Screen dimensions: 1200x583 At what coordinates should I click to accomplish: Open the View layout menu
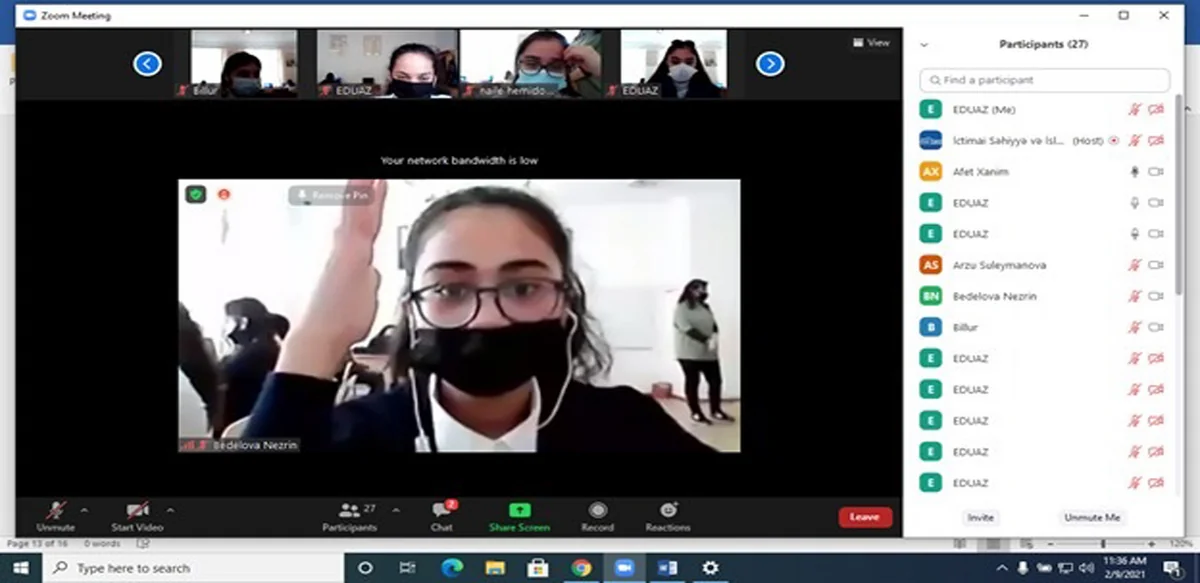tap(871, 43)
